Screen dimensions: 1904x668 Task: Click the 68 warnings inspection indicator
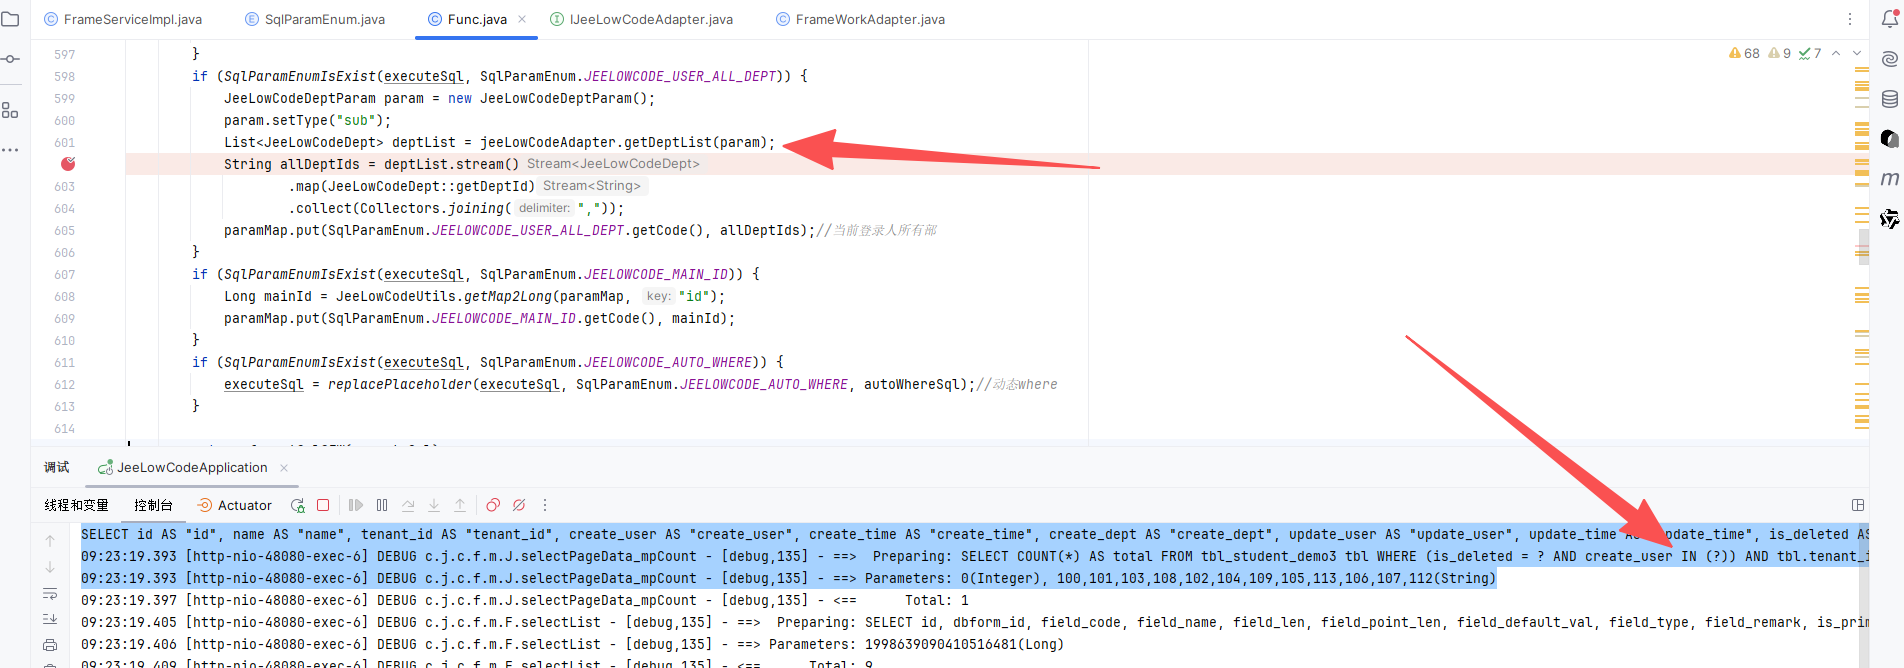1744,54
